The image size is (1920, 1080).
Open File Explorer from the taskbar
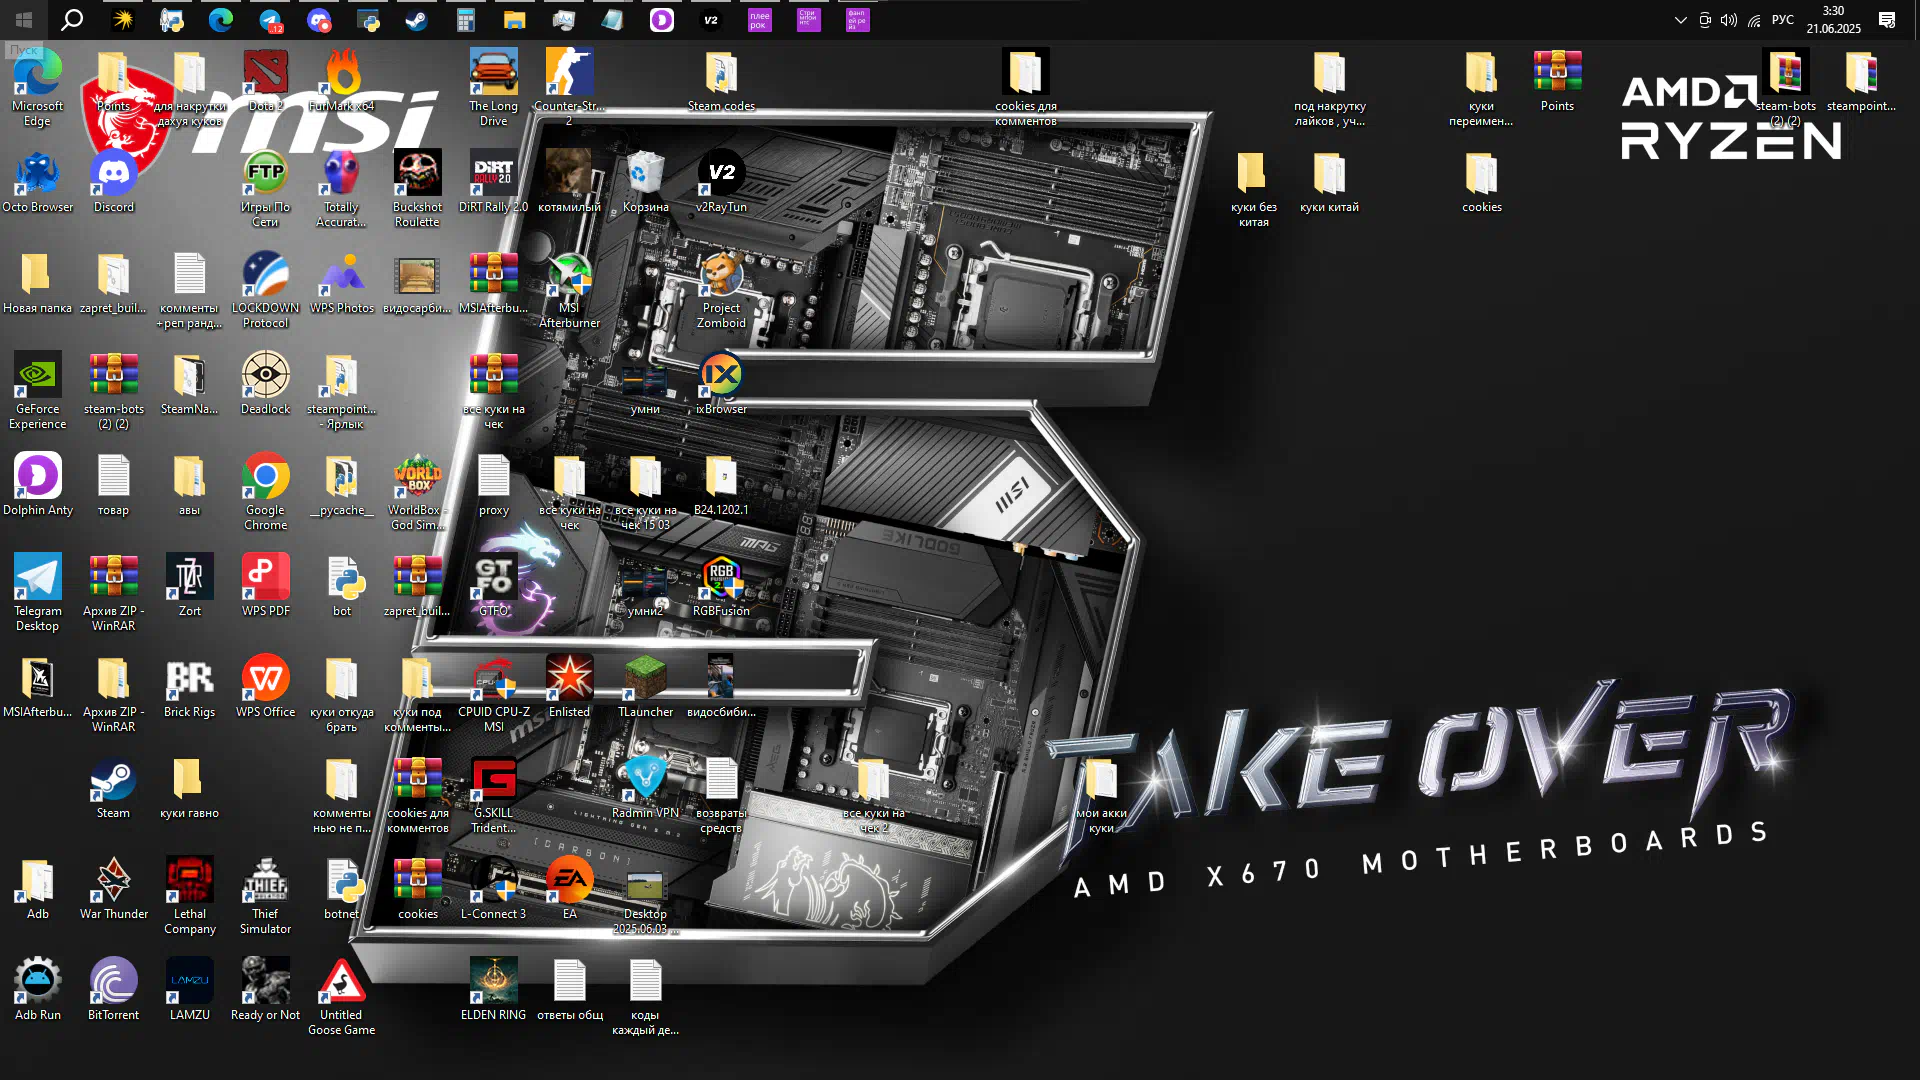[514, 19]
